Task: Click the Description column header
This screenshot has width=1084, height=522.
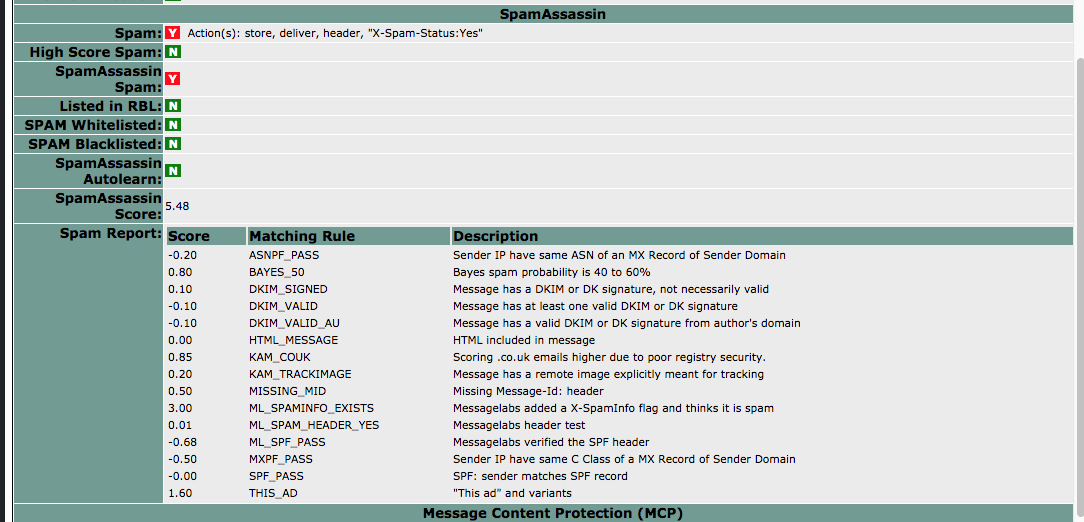Action: tap(495, 236)
